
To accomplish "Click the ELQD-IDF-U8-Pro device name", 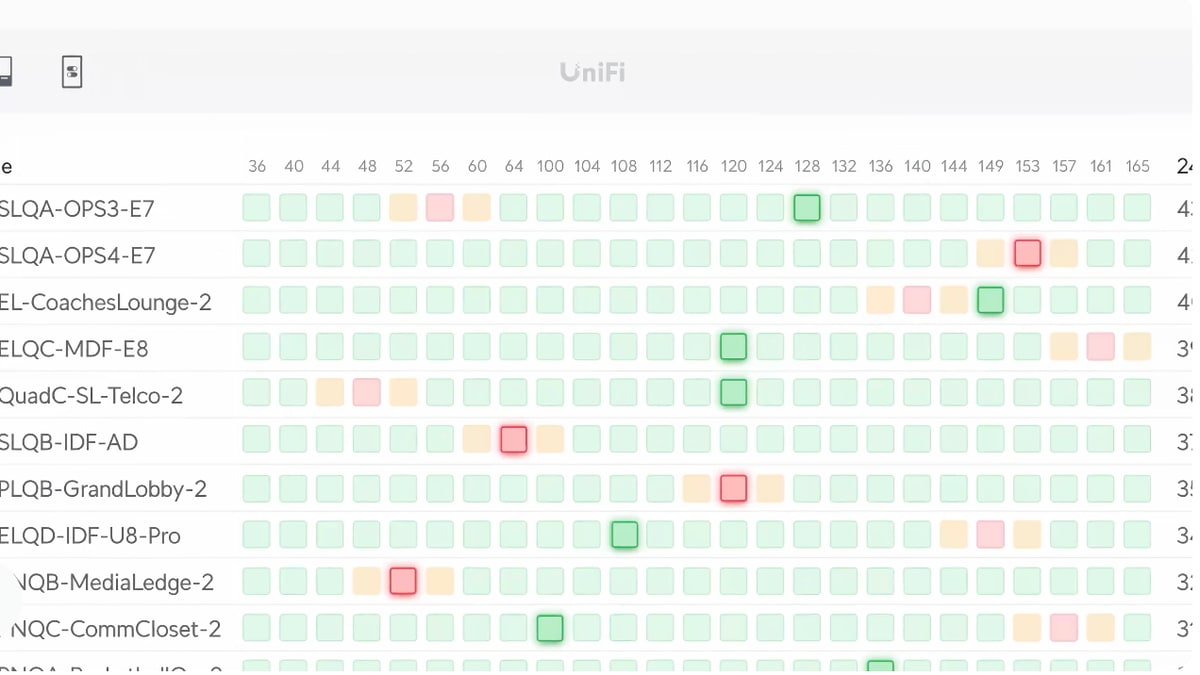I will point(91,536).
